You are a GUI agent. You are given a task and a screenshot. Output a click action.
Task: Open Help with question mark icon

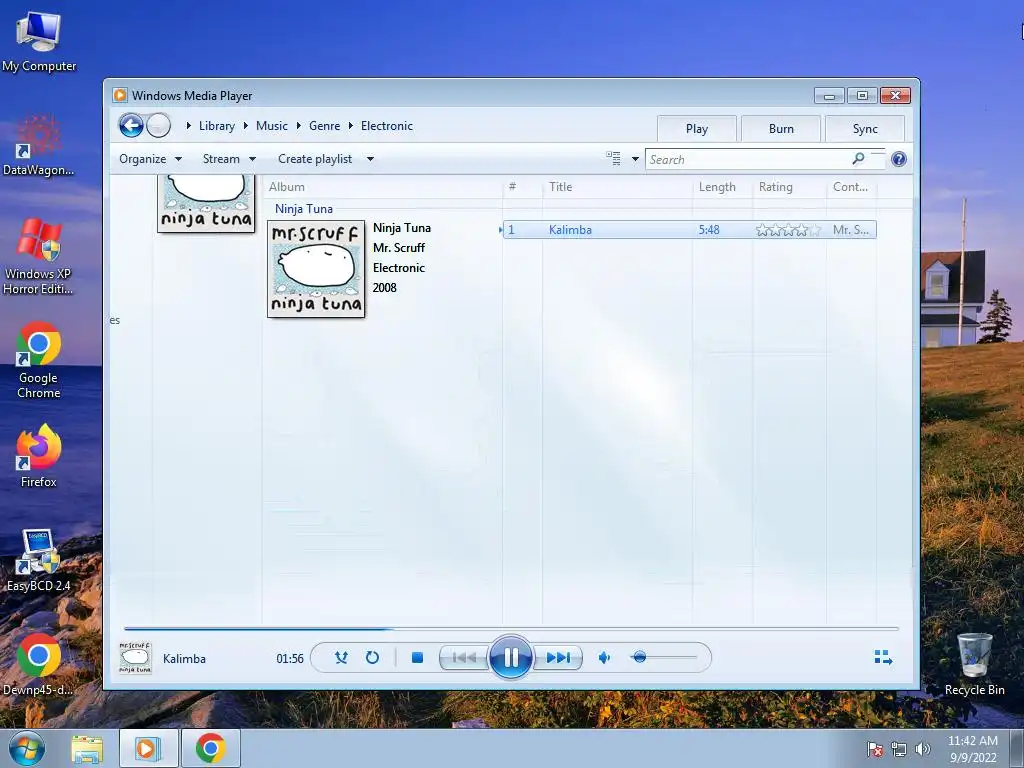click(x=899, y=159)
